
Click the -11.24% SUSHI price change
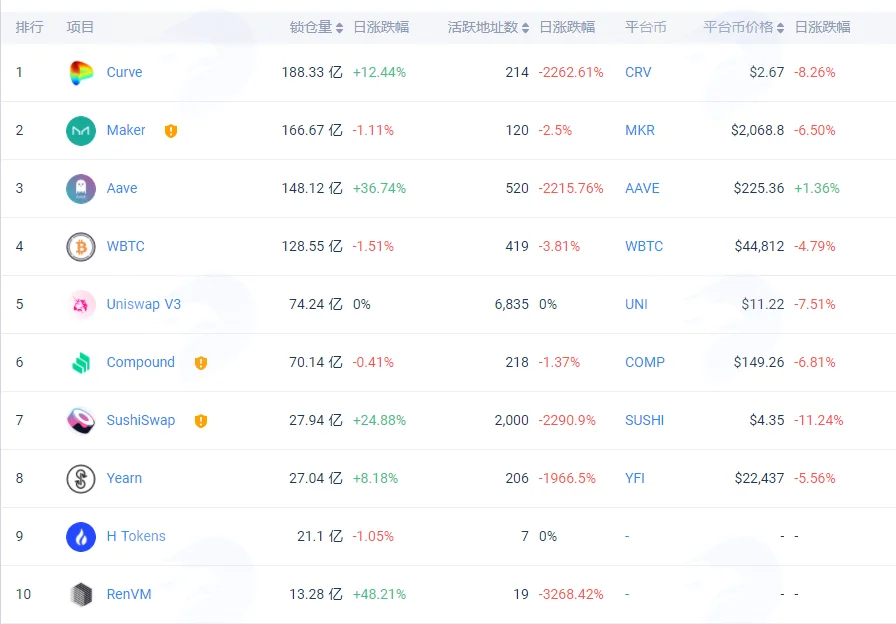819,421
